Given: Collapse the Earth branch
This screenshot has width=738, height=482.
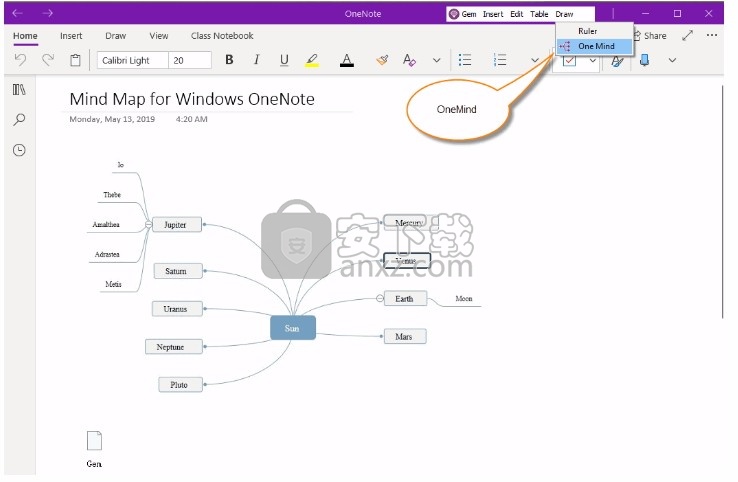Looking at the screenshot, I should [380, 298].
